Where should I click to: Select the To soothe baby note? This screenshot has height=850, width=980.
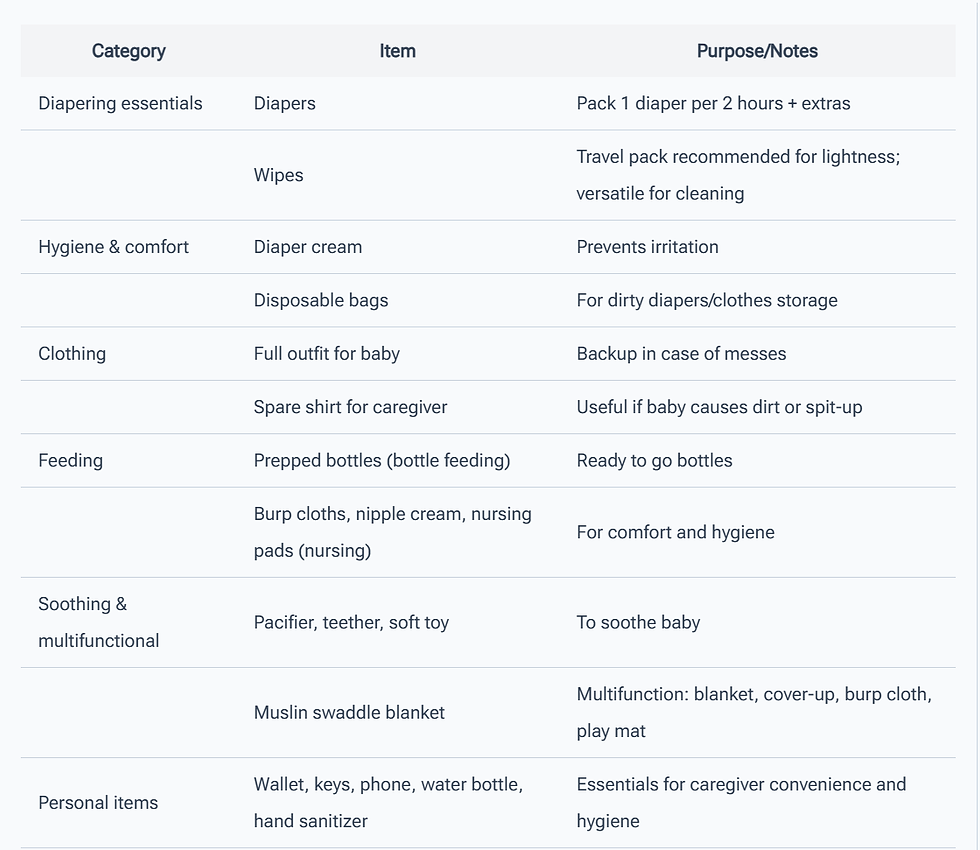pyautogui.click(x=638, y=622)
